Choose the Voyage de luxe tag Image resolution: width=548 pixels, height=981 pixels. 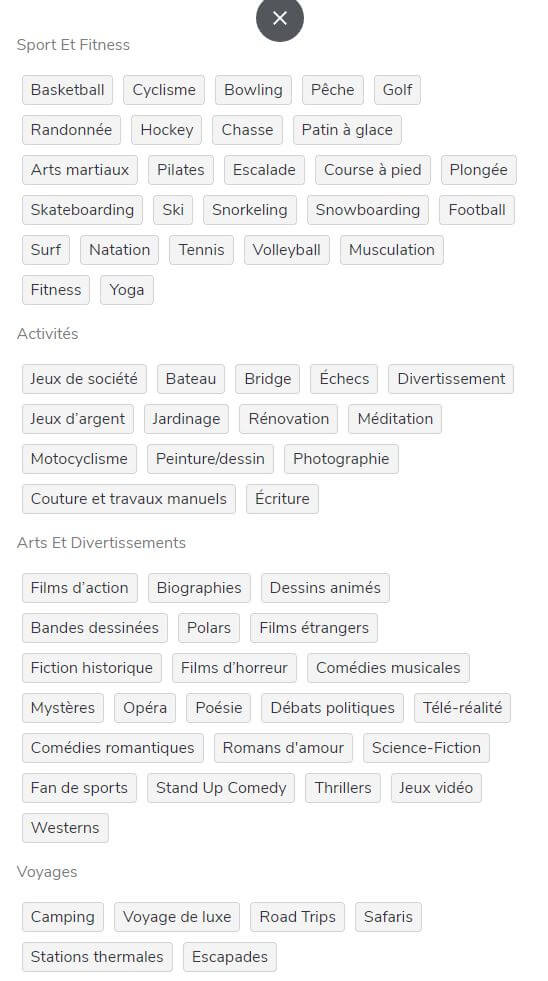click(x=177, y=917)
